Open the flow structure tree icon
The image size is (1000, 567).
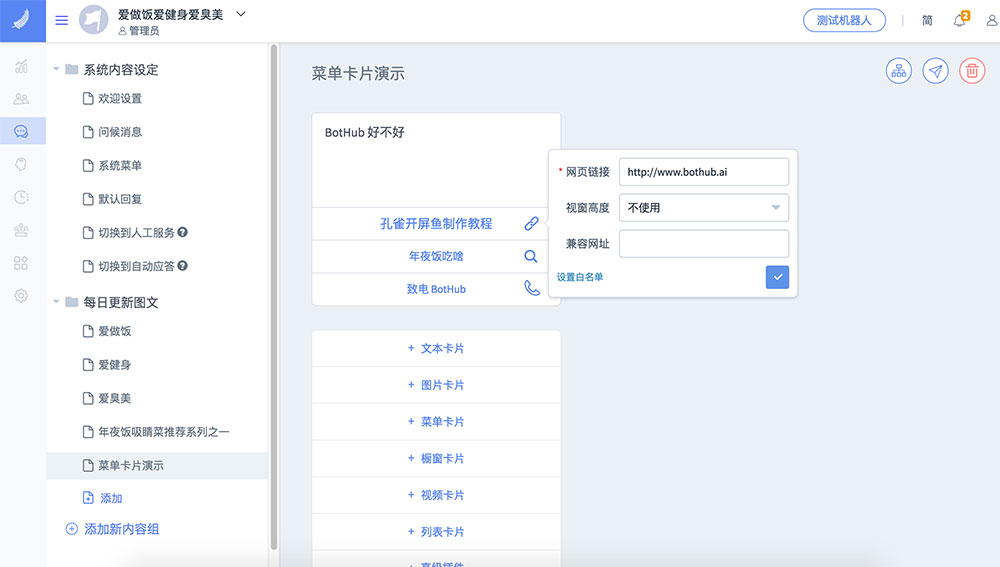pyautogui.click(x=899, y=71)
